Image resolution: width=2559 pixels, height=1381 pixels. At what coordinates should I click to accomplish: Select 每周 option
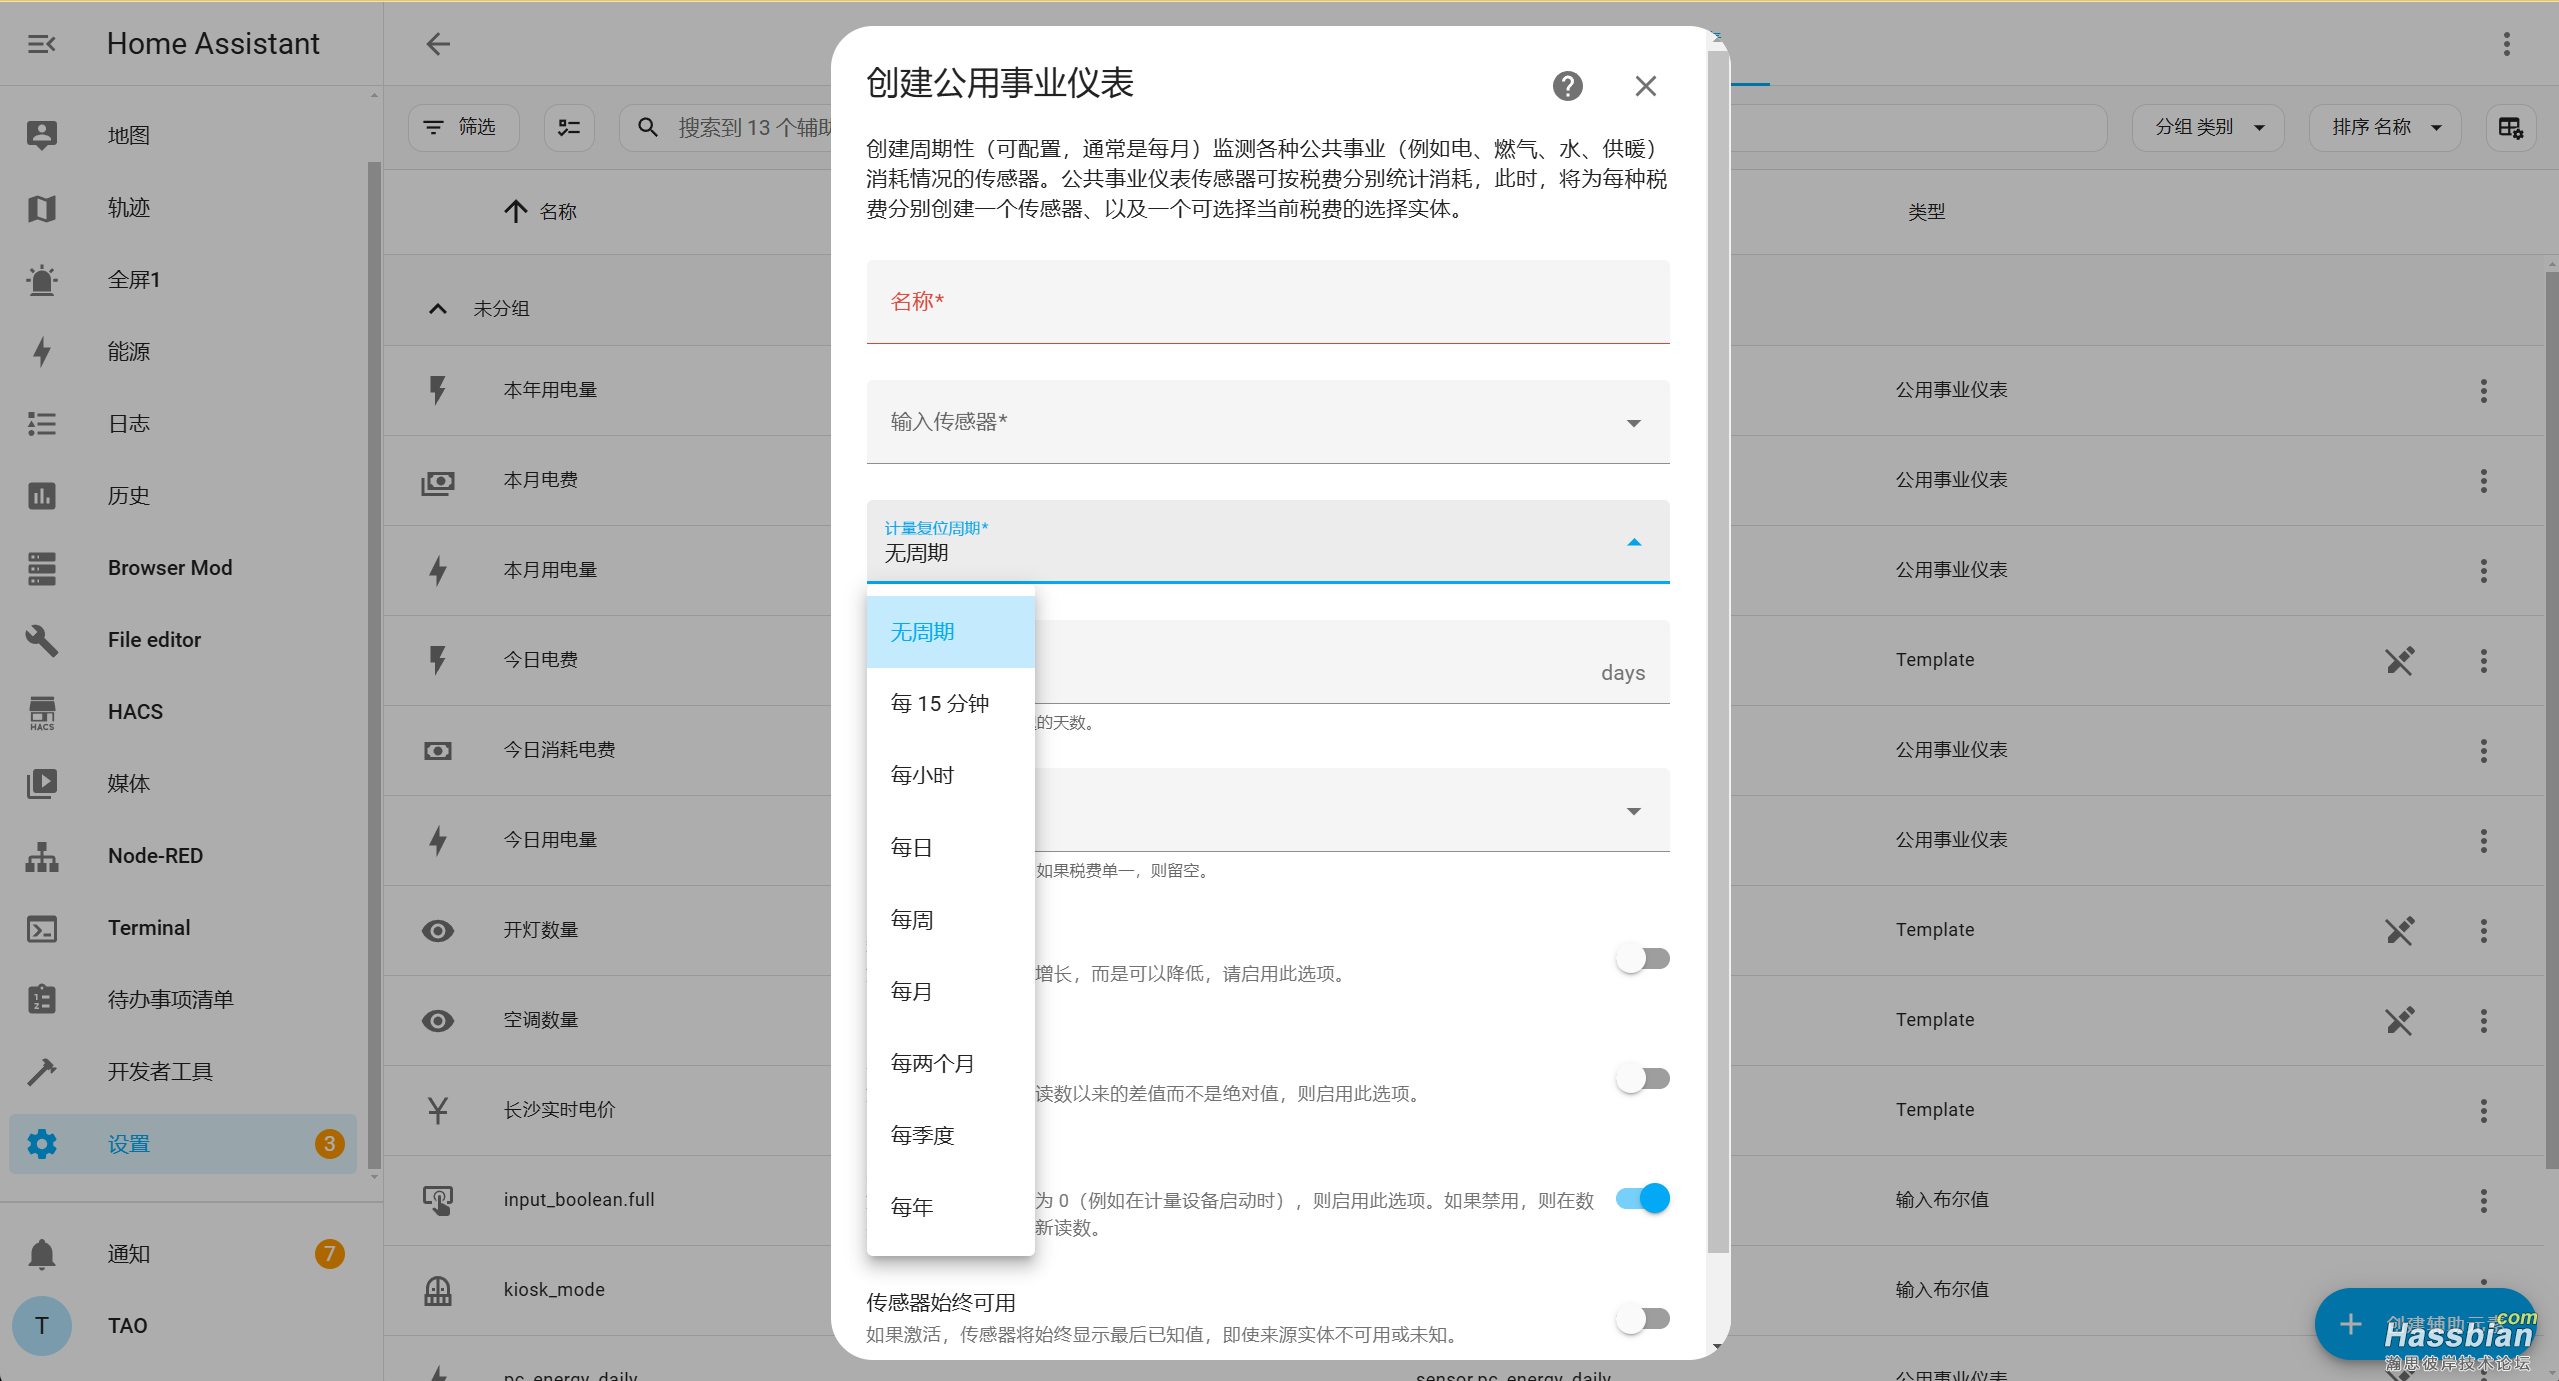(950, 920)
